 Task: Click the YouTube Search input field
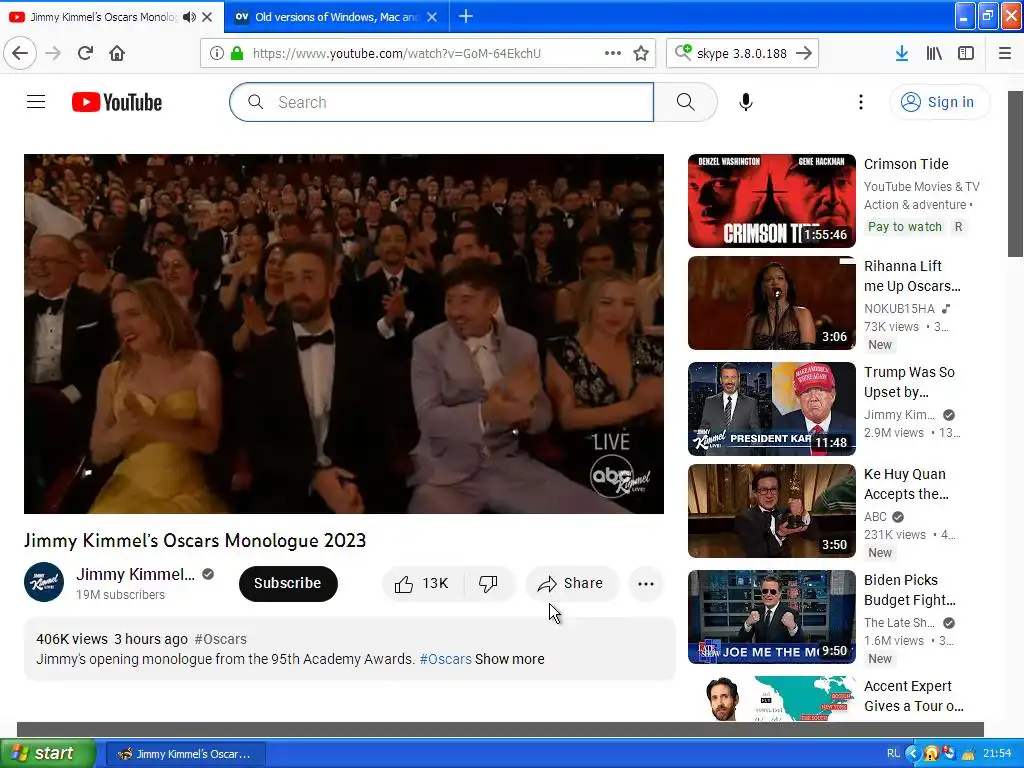pyautogui.click(x=441, y=102)
